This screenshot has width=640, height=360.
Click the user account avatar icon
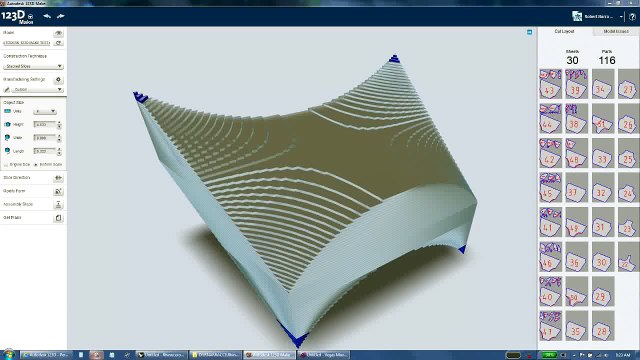pyautogui.click(x=577, y=16)
